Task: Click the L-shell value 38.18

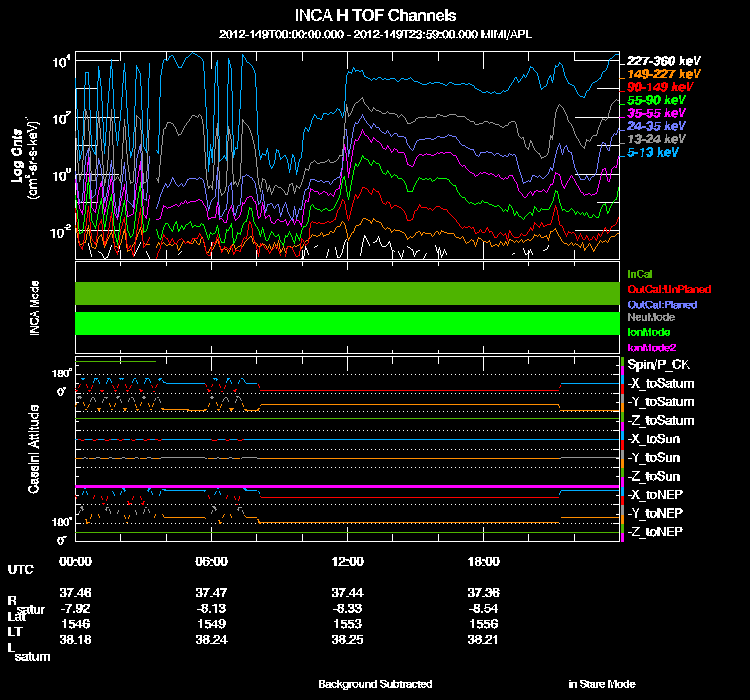Action: tap(75, 640)
